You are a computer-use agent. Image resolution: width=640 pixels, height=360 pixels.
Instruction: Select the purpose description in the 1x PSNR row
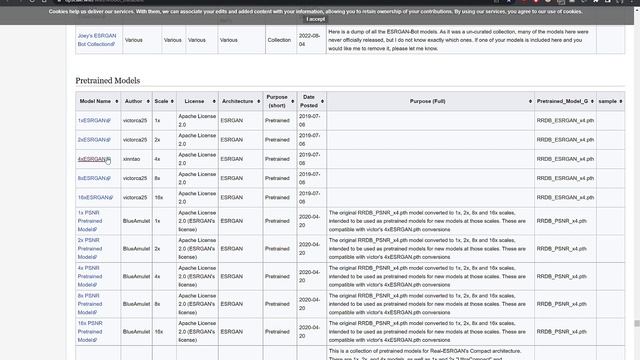point(427,221)
